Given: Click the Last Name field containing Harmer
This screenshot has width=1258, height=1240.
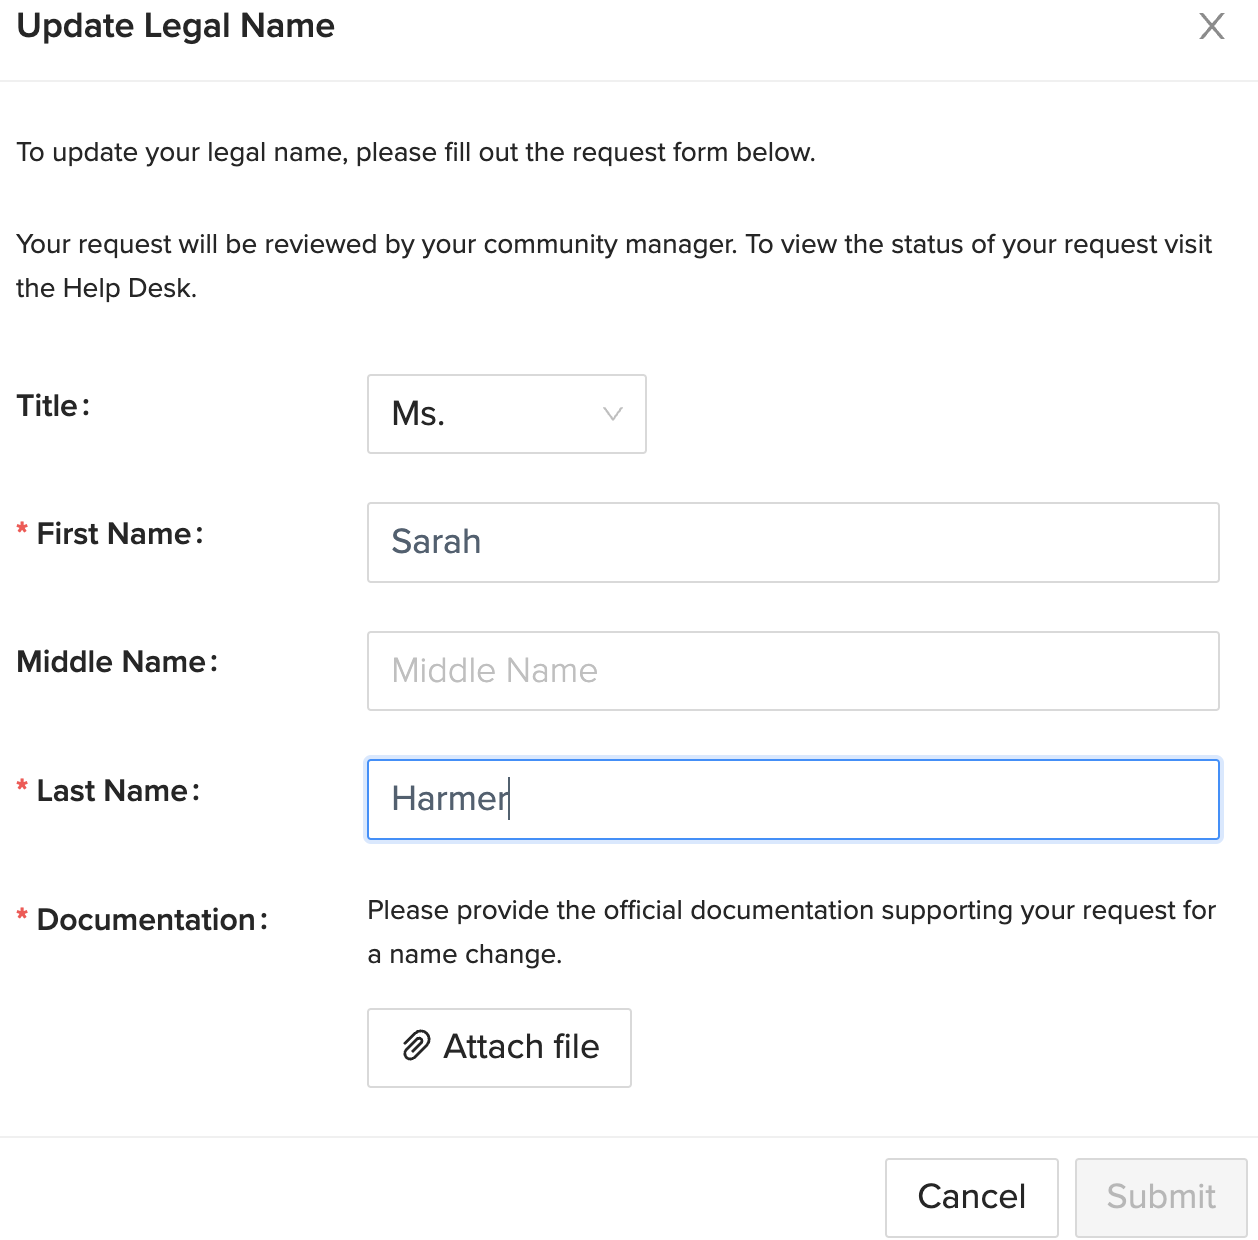Looking at the screenshot, I should coord(793,799).
